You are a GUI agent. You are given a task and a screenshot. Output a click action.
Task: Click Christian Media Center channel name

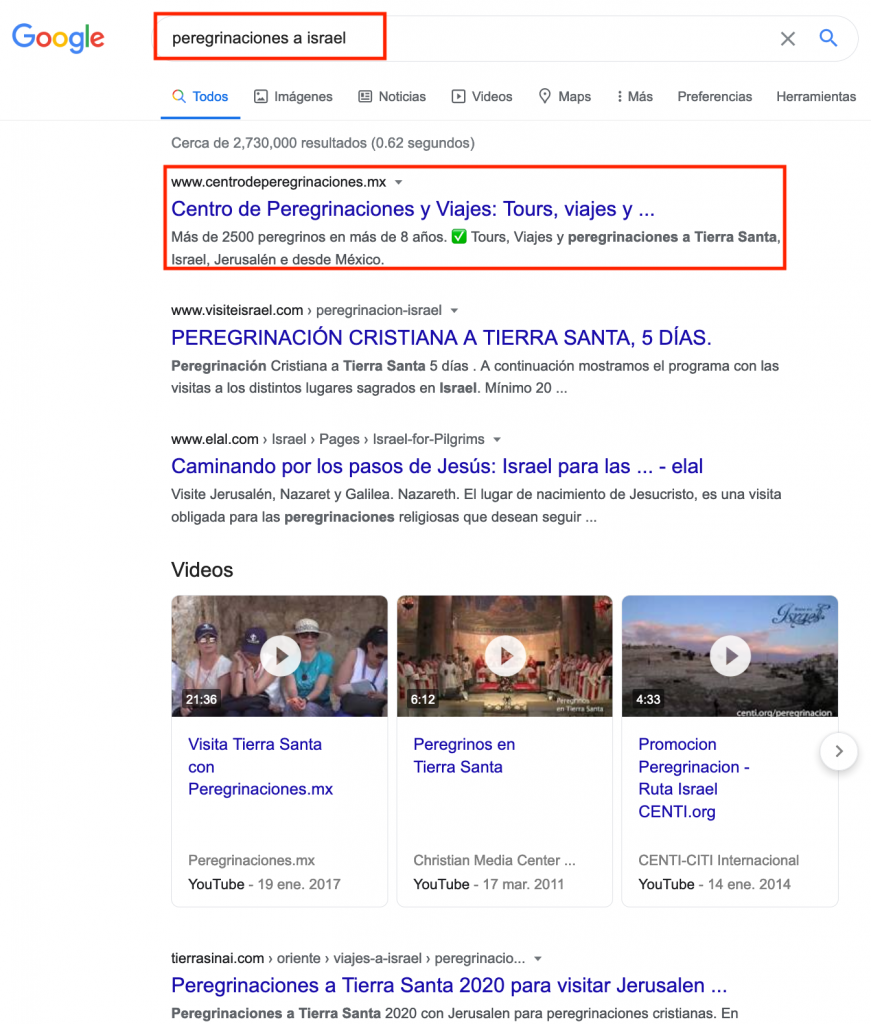(x=494, y=860)
